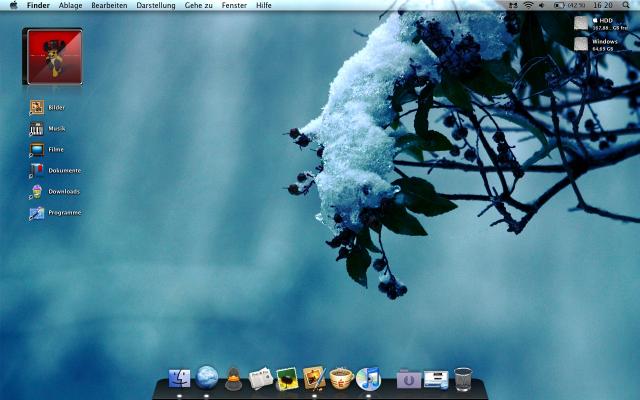This screenshot has height=400, width=640.
Task: Open the newspaper app in the dock
Action: coord(261,378)
